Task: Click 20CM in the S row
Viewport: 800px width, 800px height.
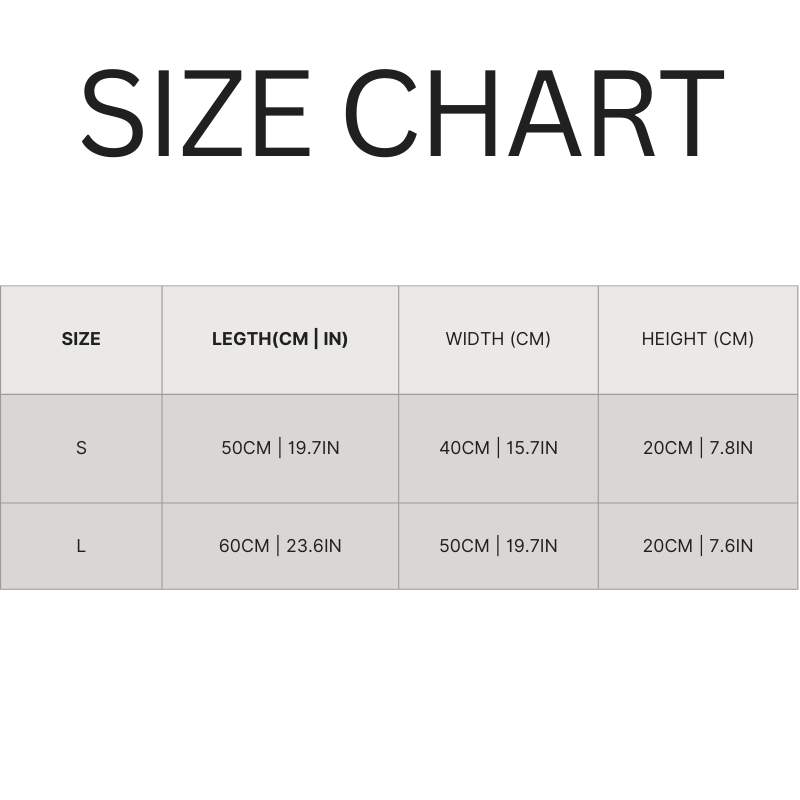Action: tap(668, 448)
